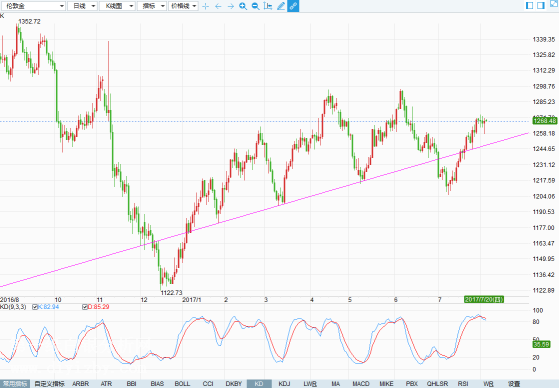Click the left arrow to shift chart back
Image resolution: width=559 pixels, height=388 pixels.
218,6
